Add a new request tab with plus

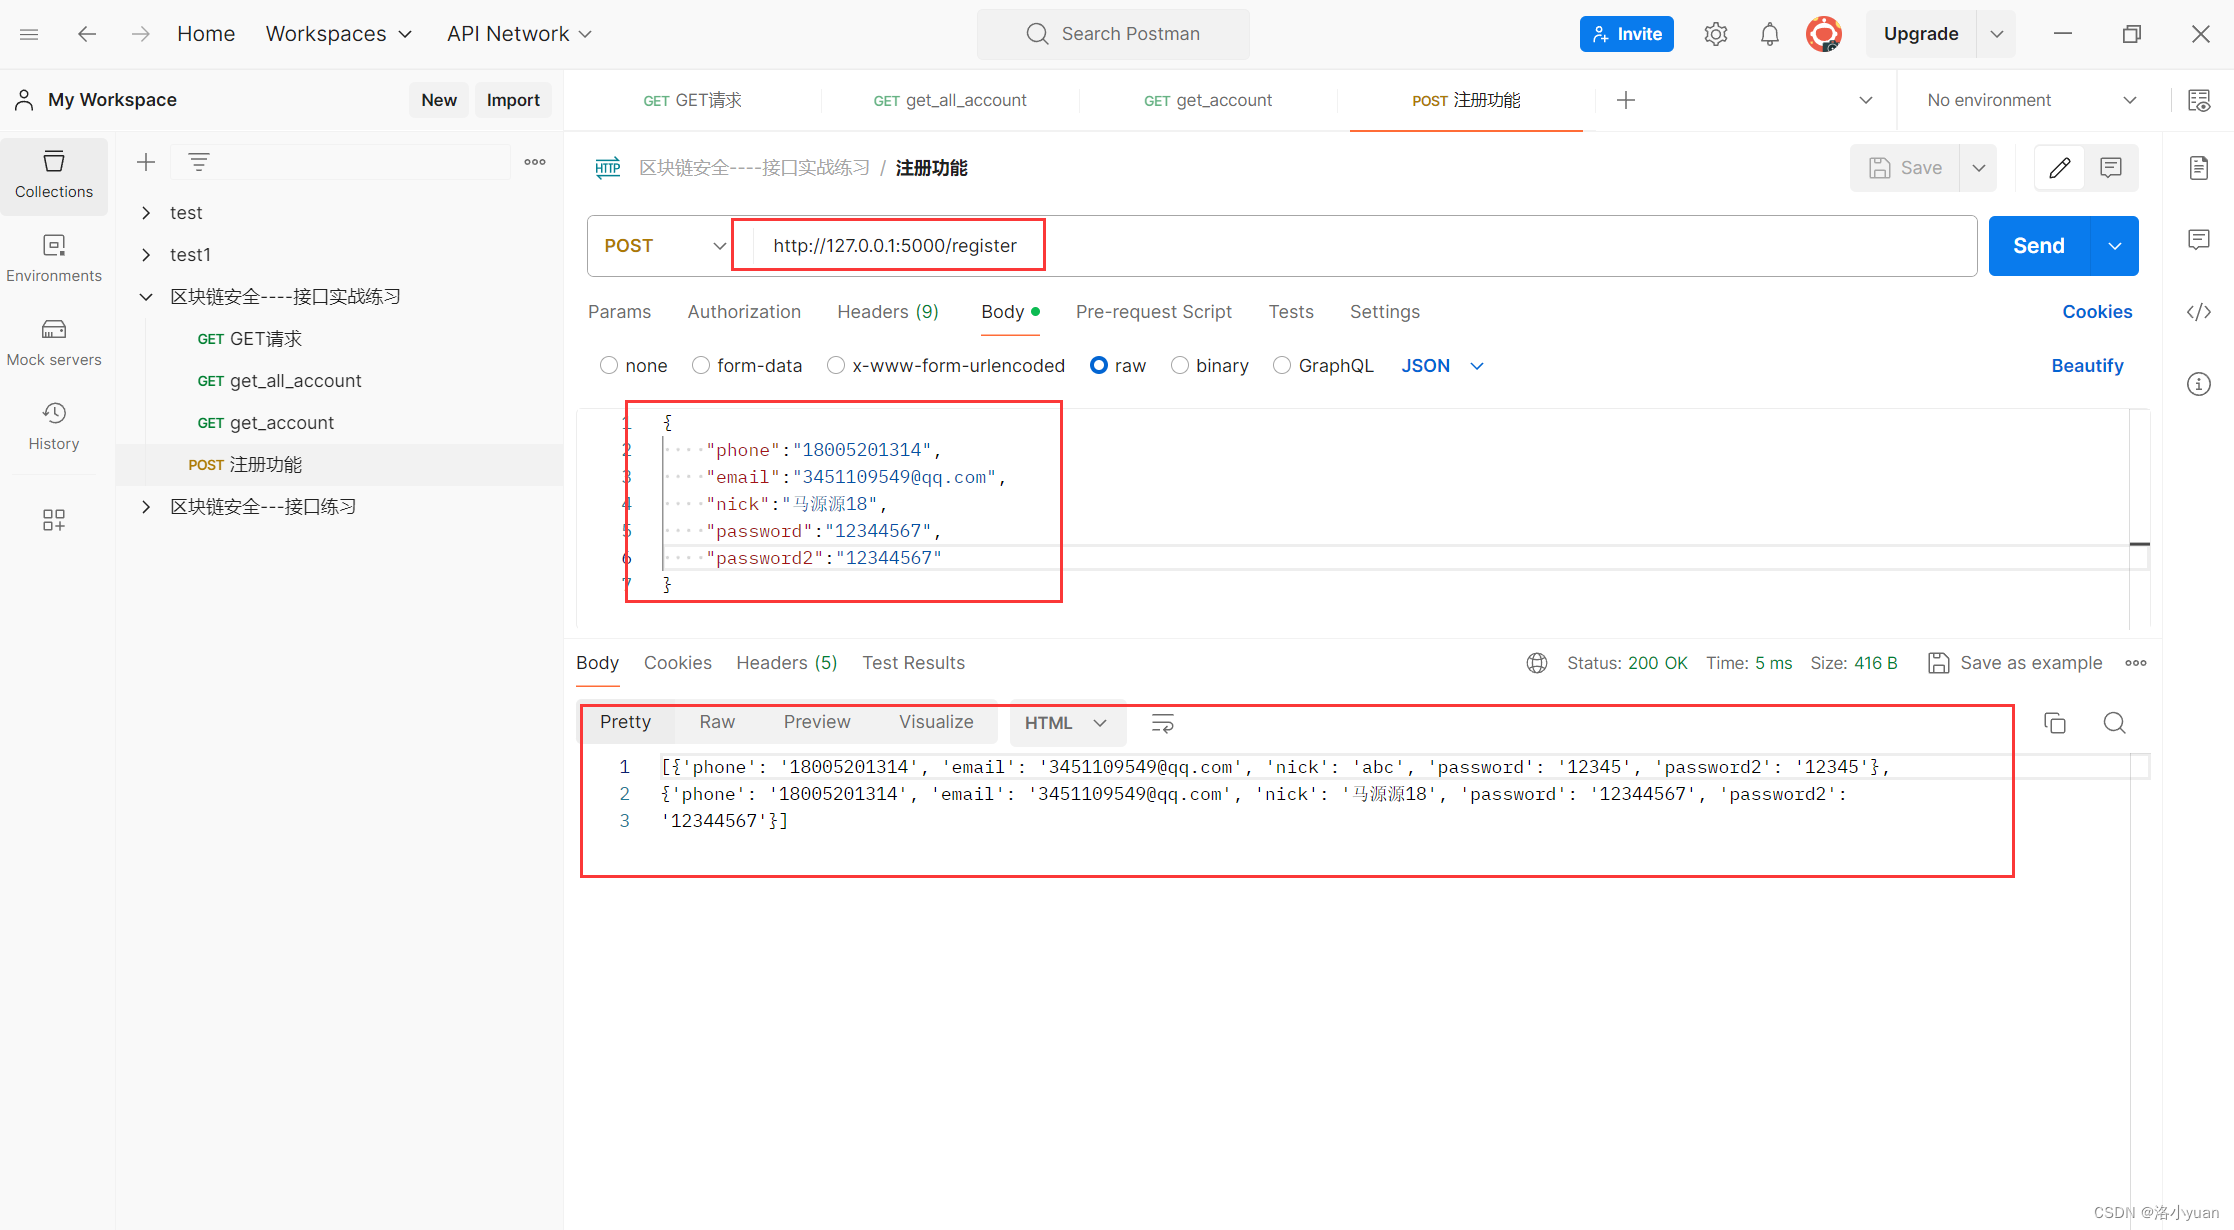tap(1626, 100)
